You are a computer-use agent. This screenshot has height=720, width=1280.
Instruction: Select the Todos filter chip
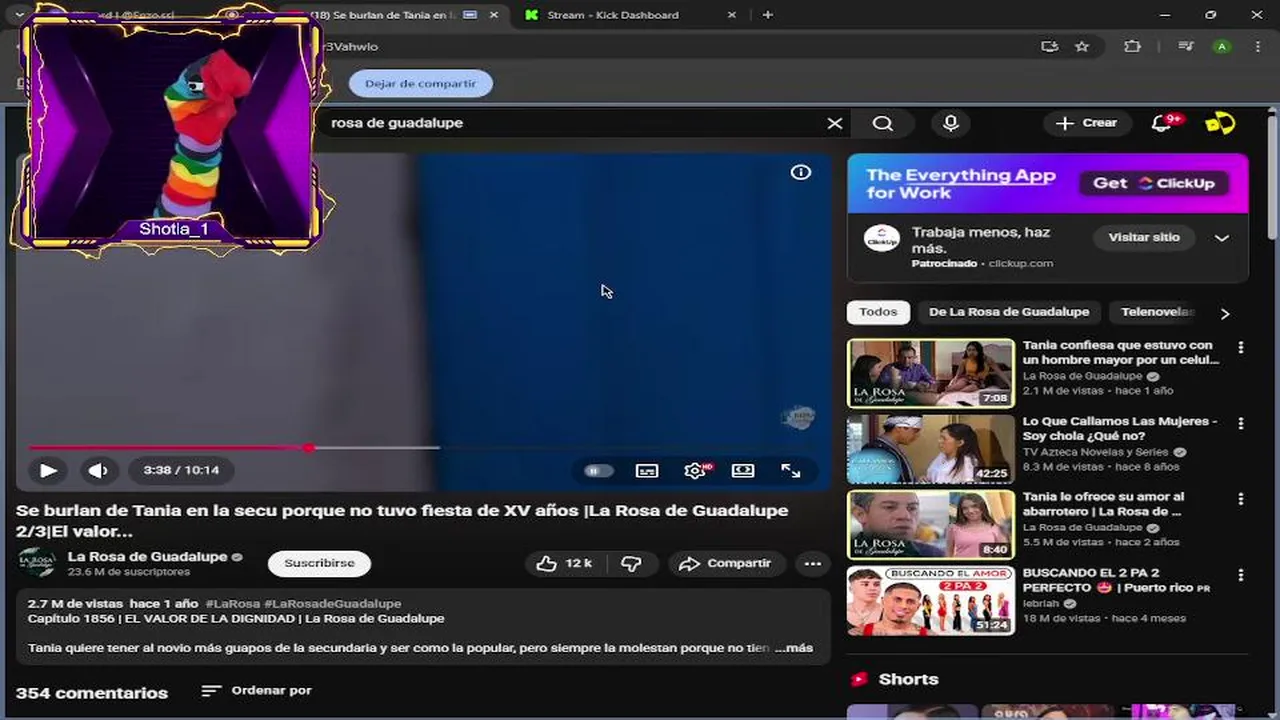(878, 312)
